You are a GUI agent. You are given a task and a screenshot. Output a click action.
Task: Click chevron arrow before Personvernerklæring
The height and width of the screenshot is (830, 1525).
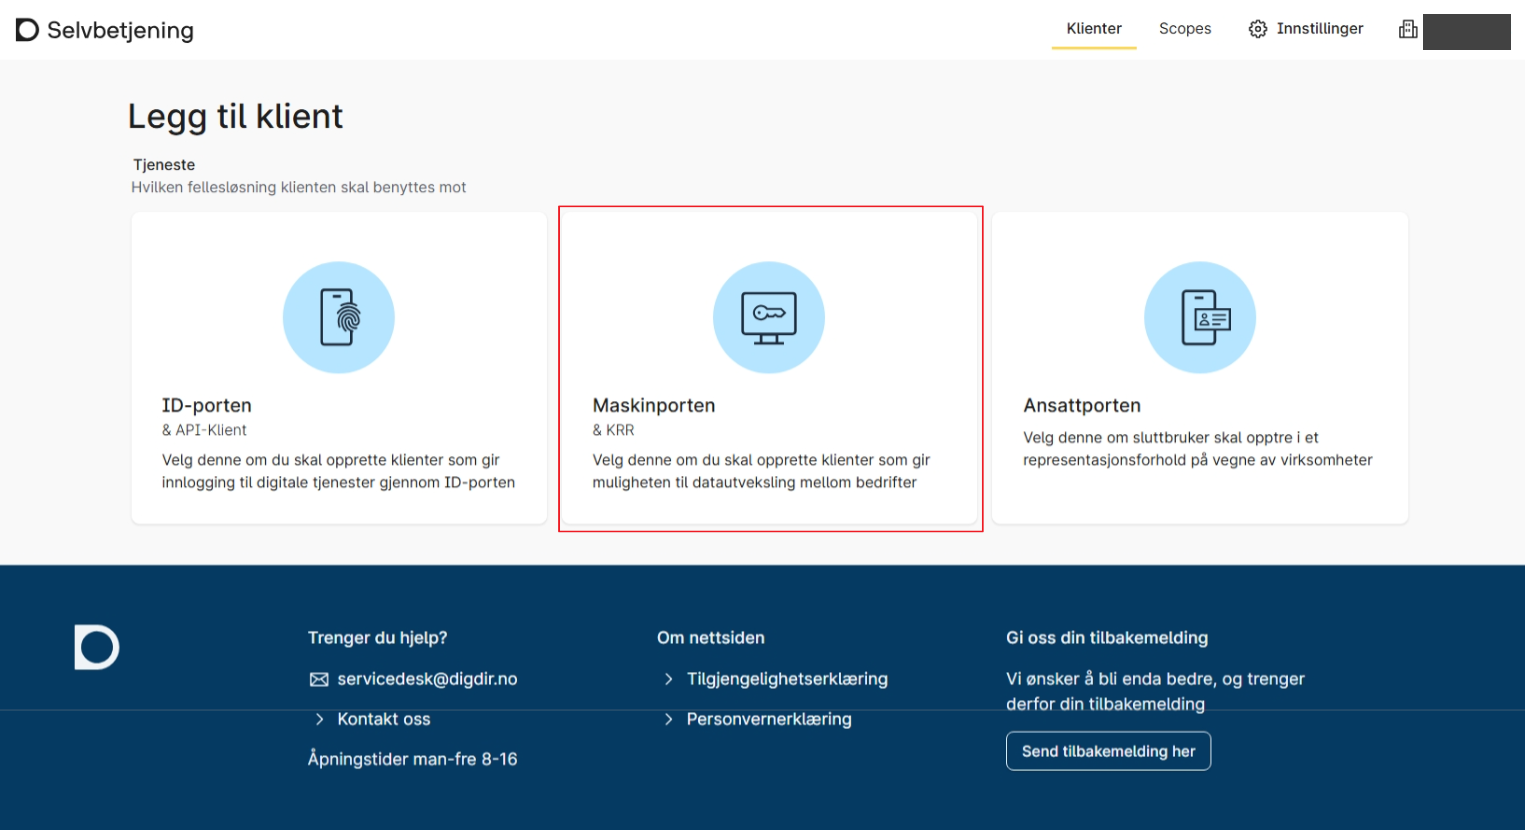668,719
